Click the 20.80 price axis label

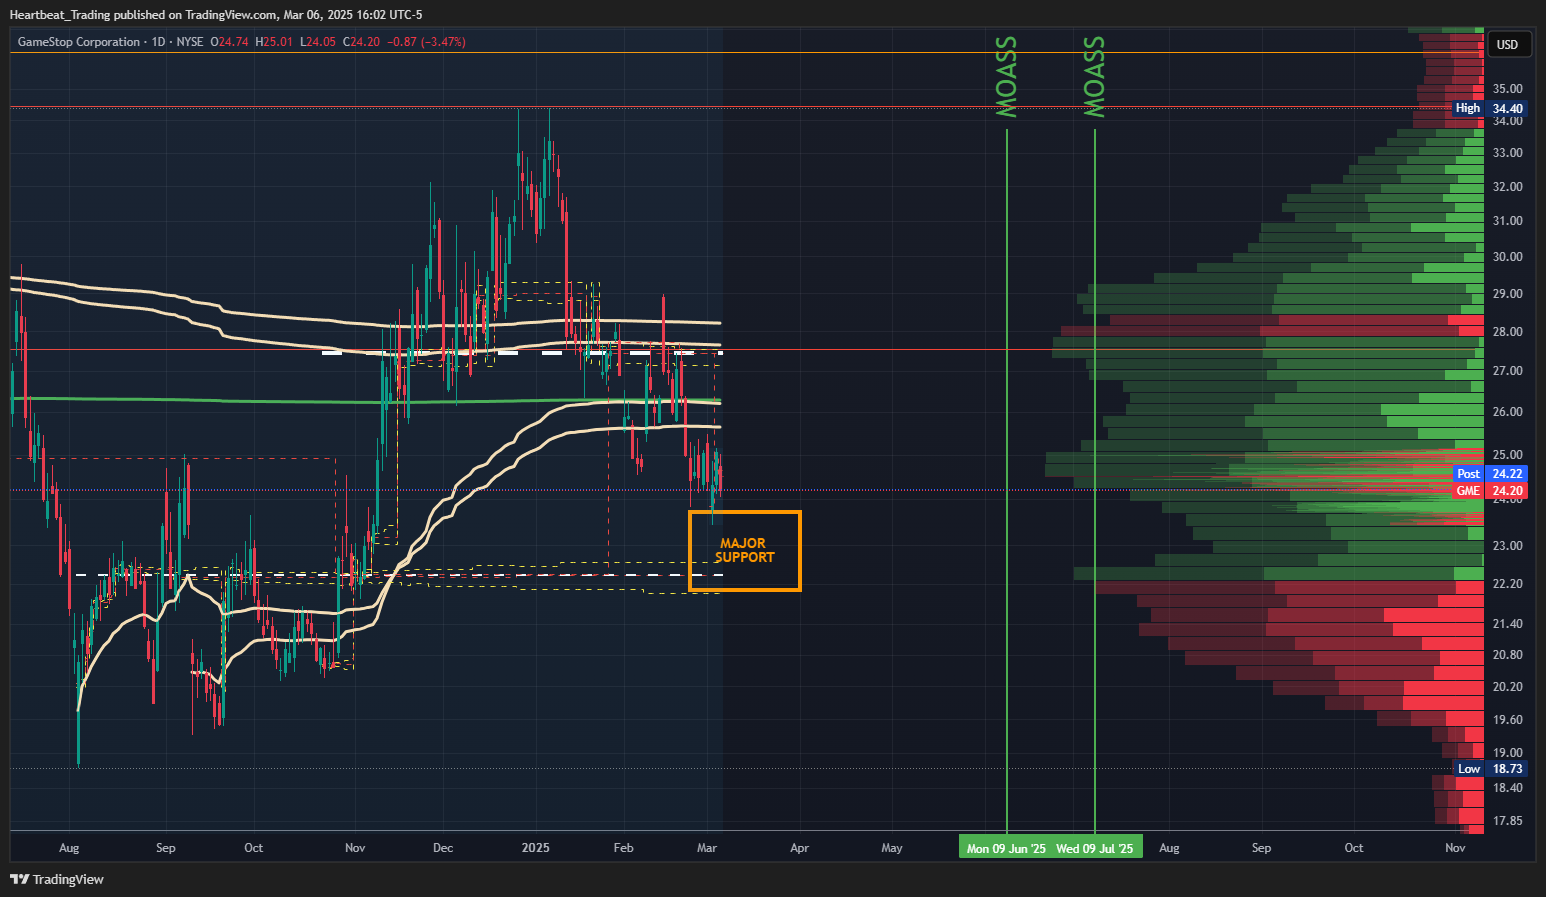point(1507,655)
